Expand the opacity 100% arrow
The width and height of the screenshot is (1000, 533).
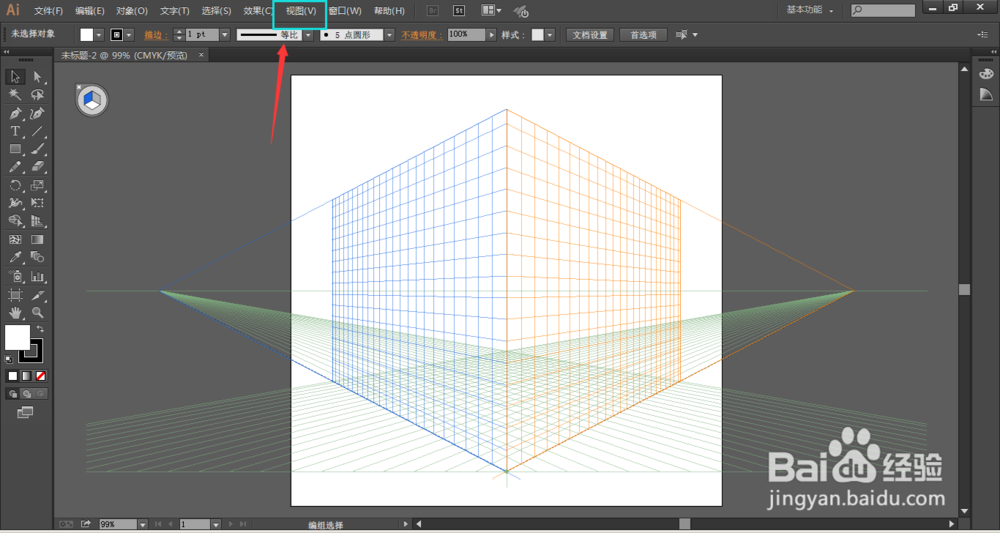[491, 35]
